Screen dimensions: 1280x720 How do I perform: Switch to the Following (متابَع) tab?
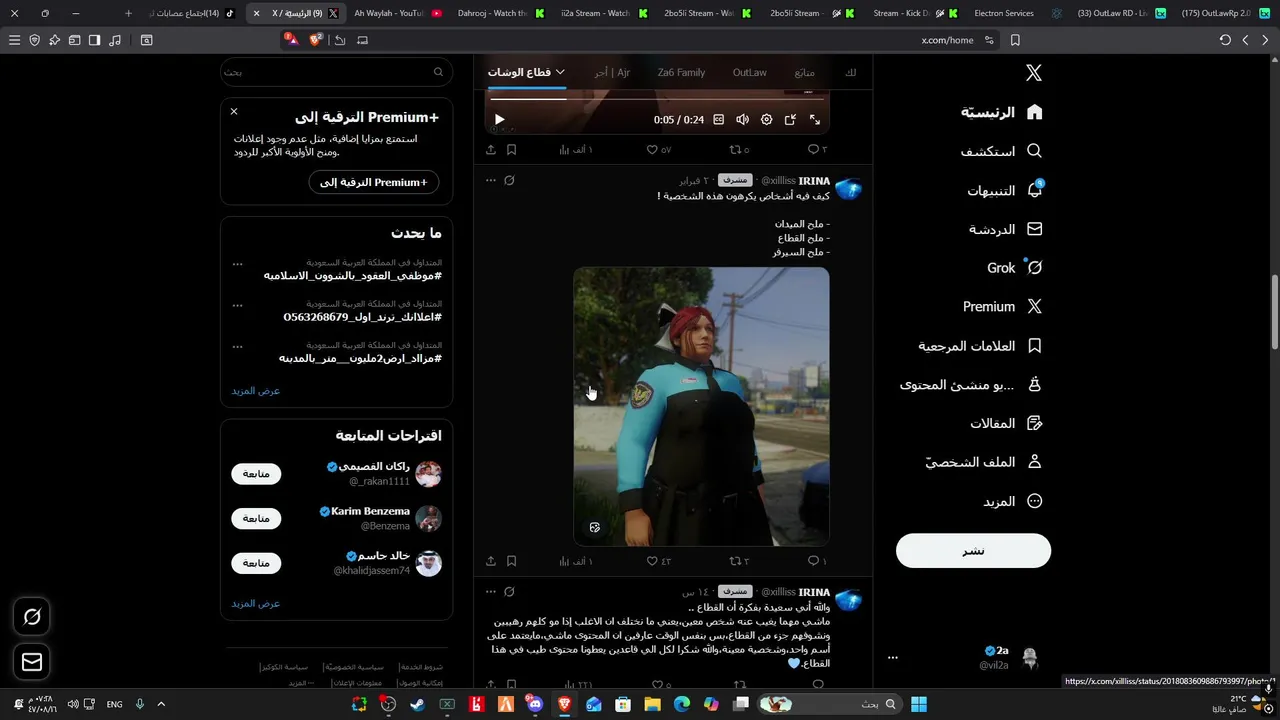click(x=804, y=72)
